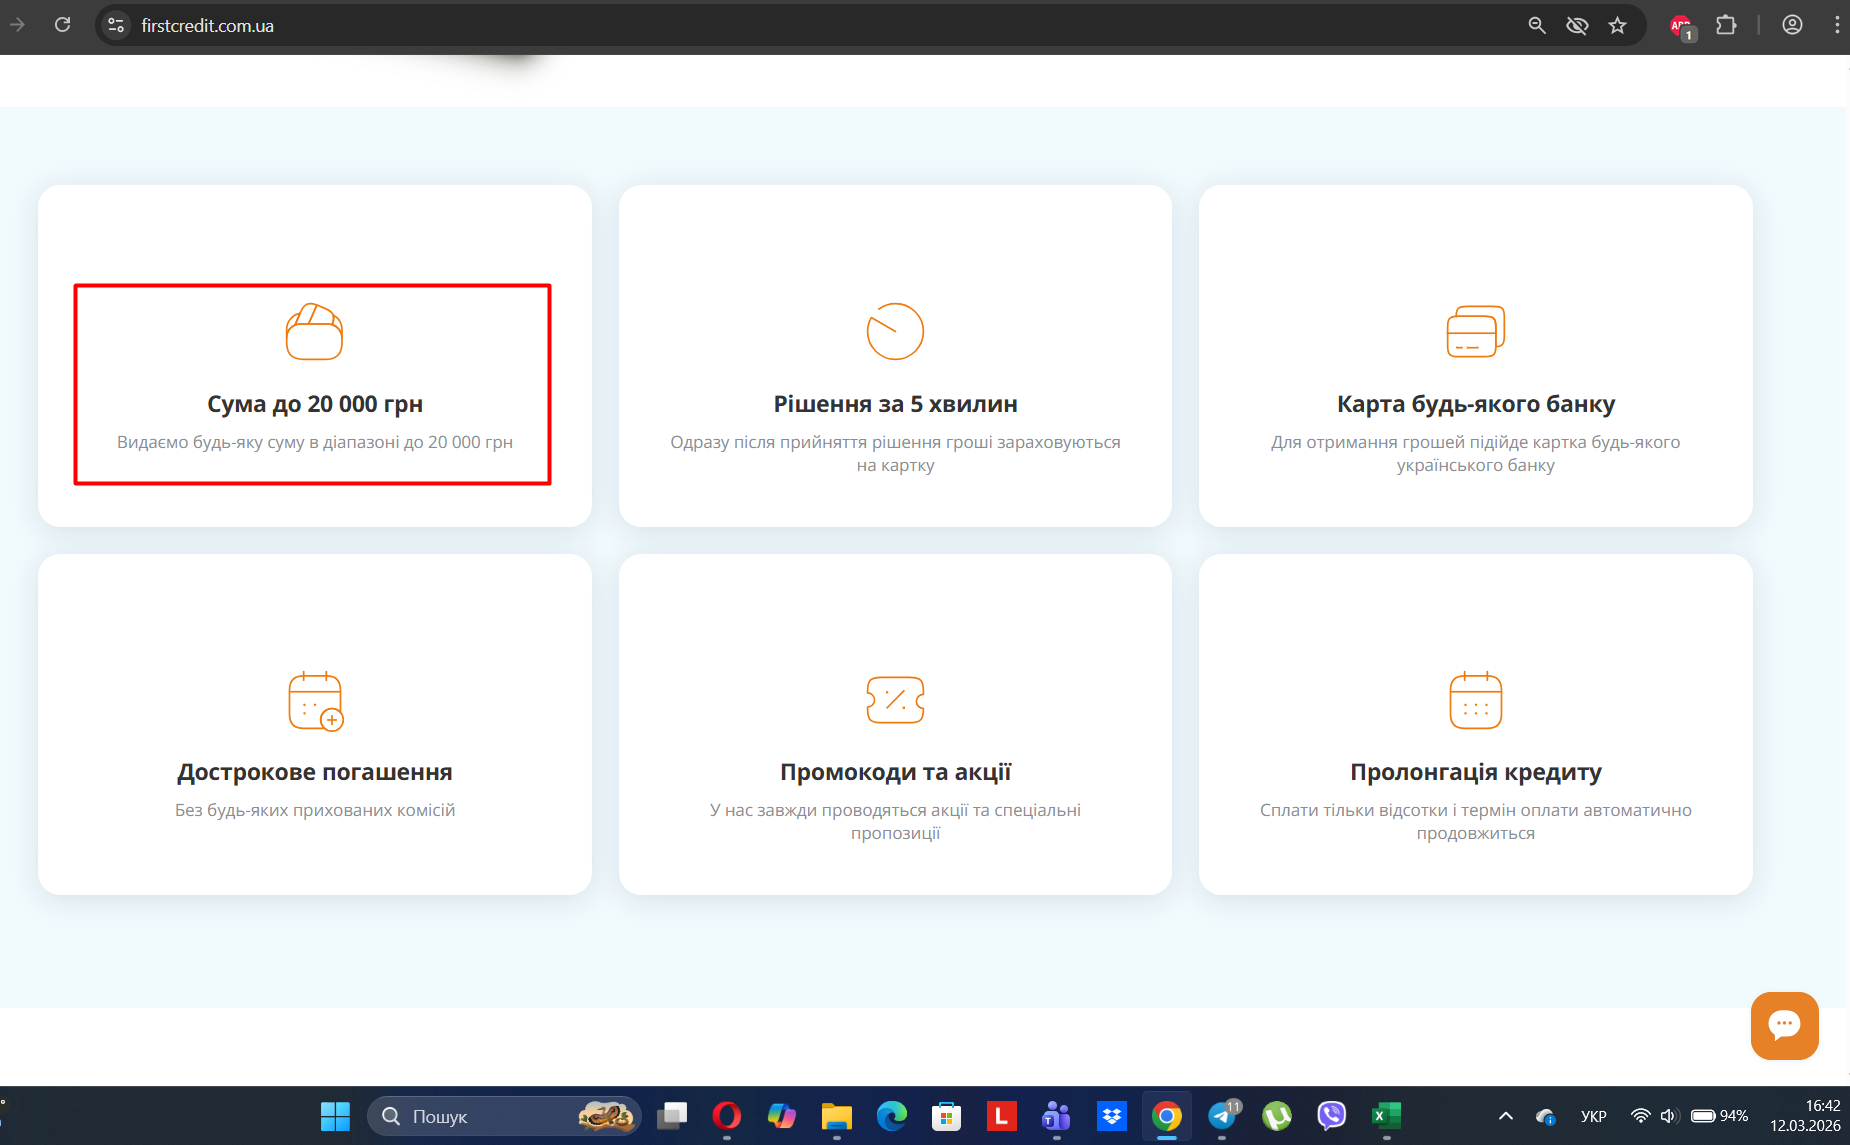
Task: Click the percent coupon icon above 'Промокоди та акції'
Action: (x=895, y=699)
